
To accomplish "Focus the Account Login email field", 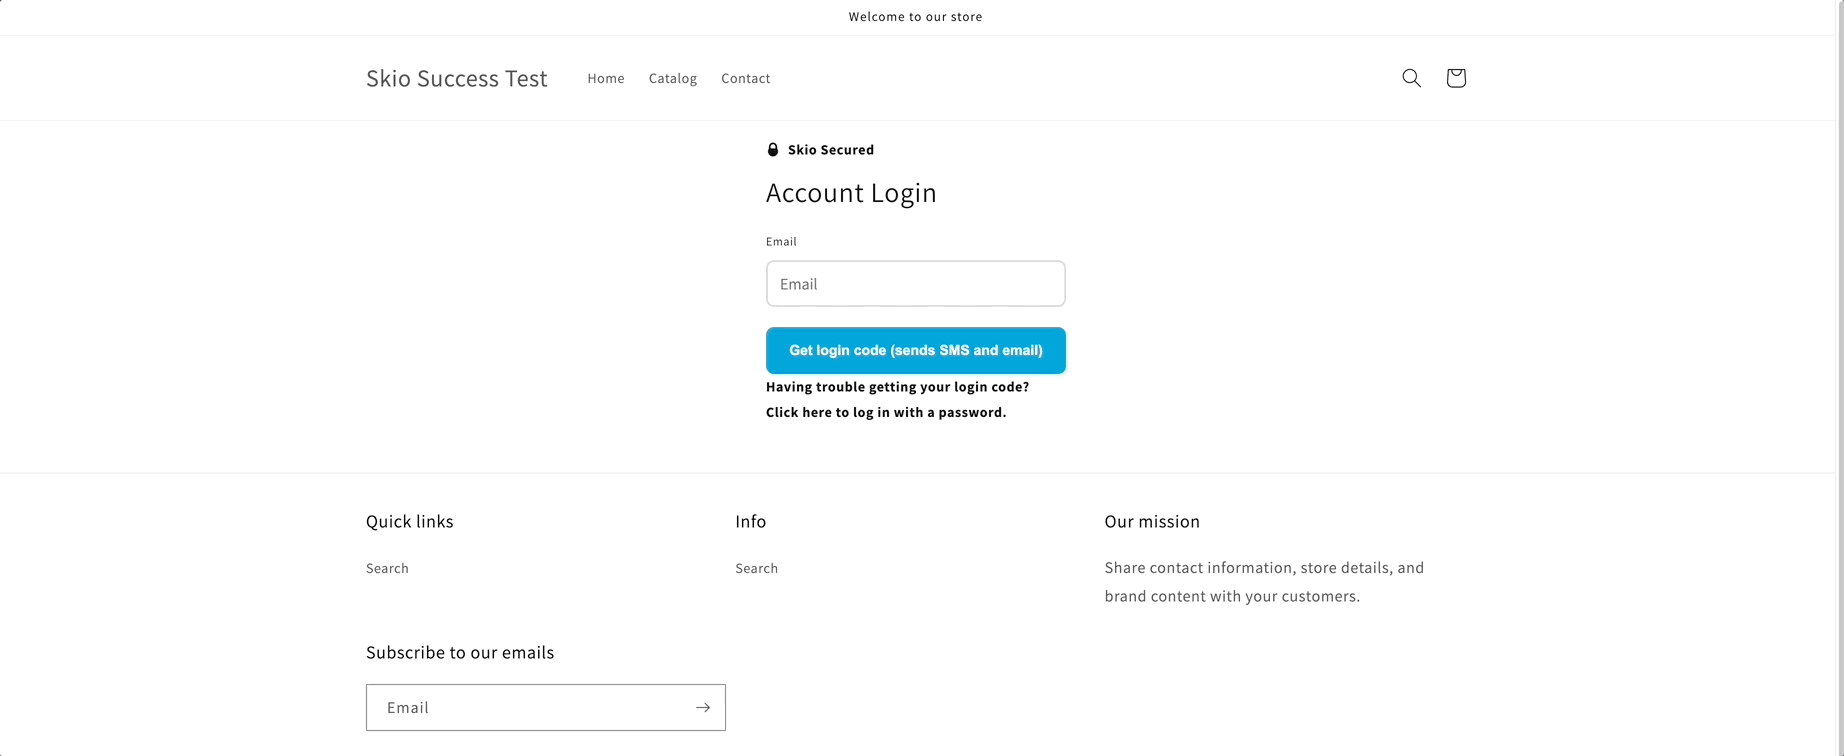I will coord(916,284).
